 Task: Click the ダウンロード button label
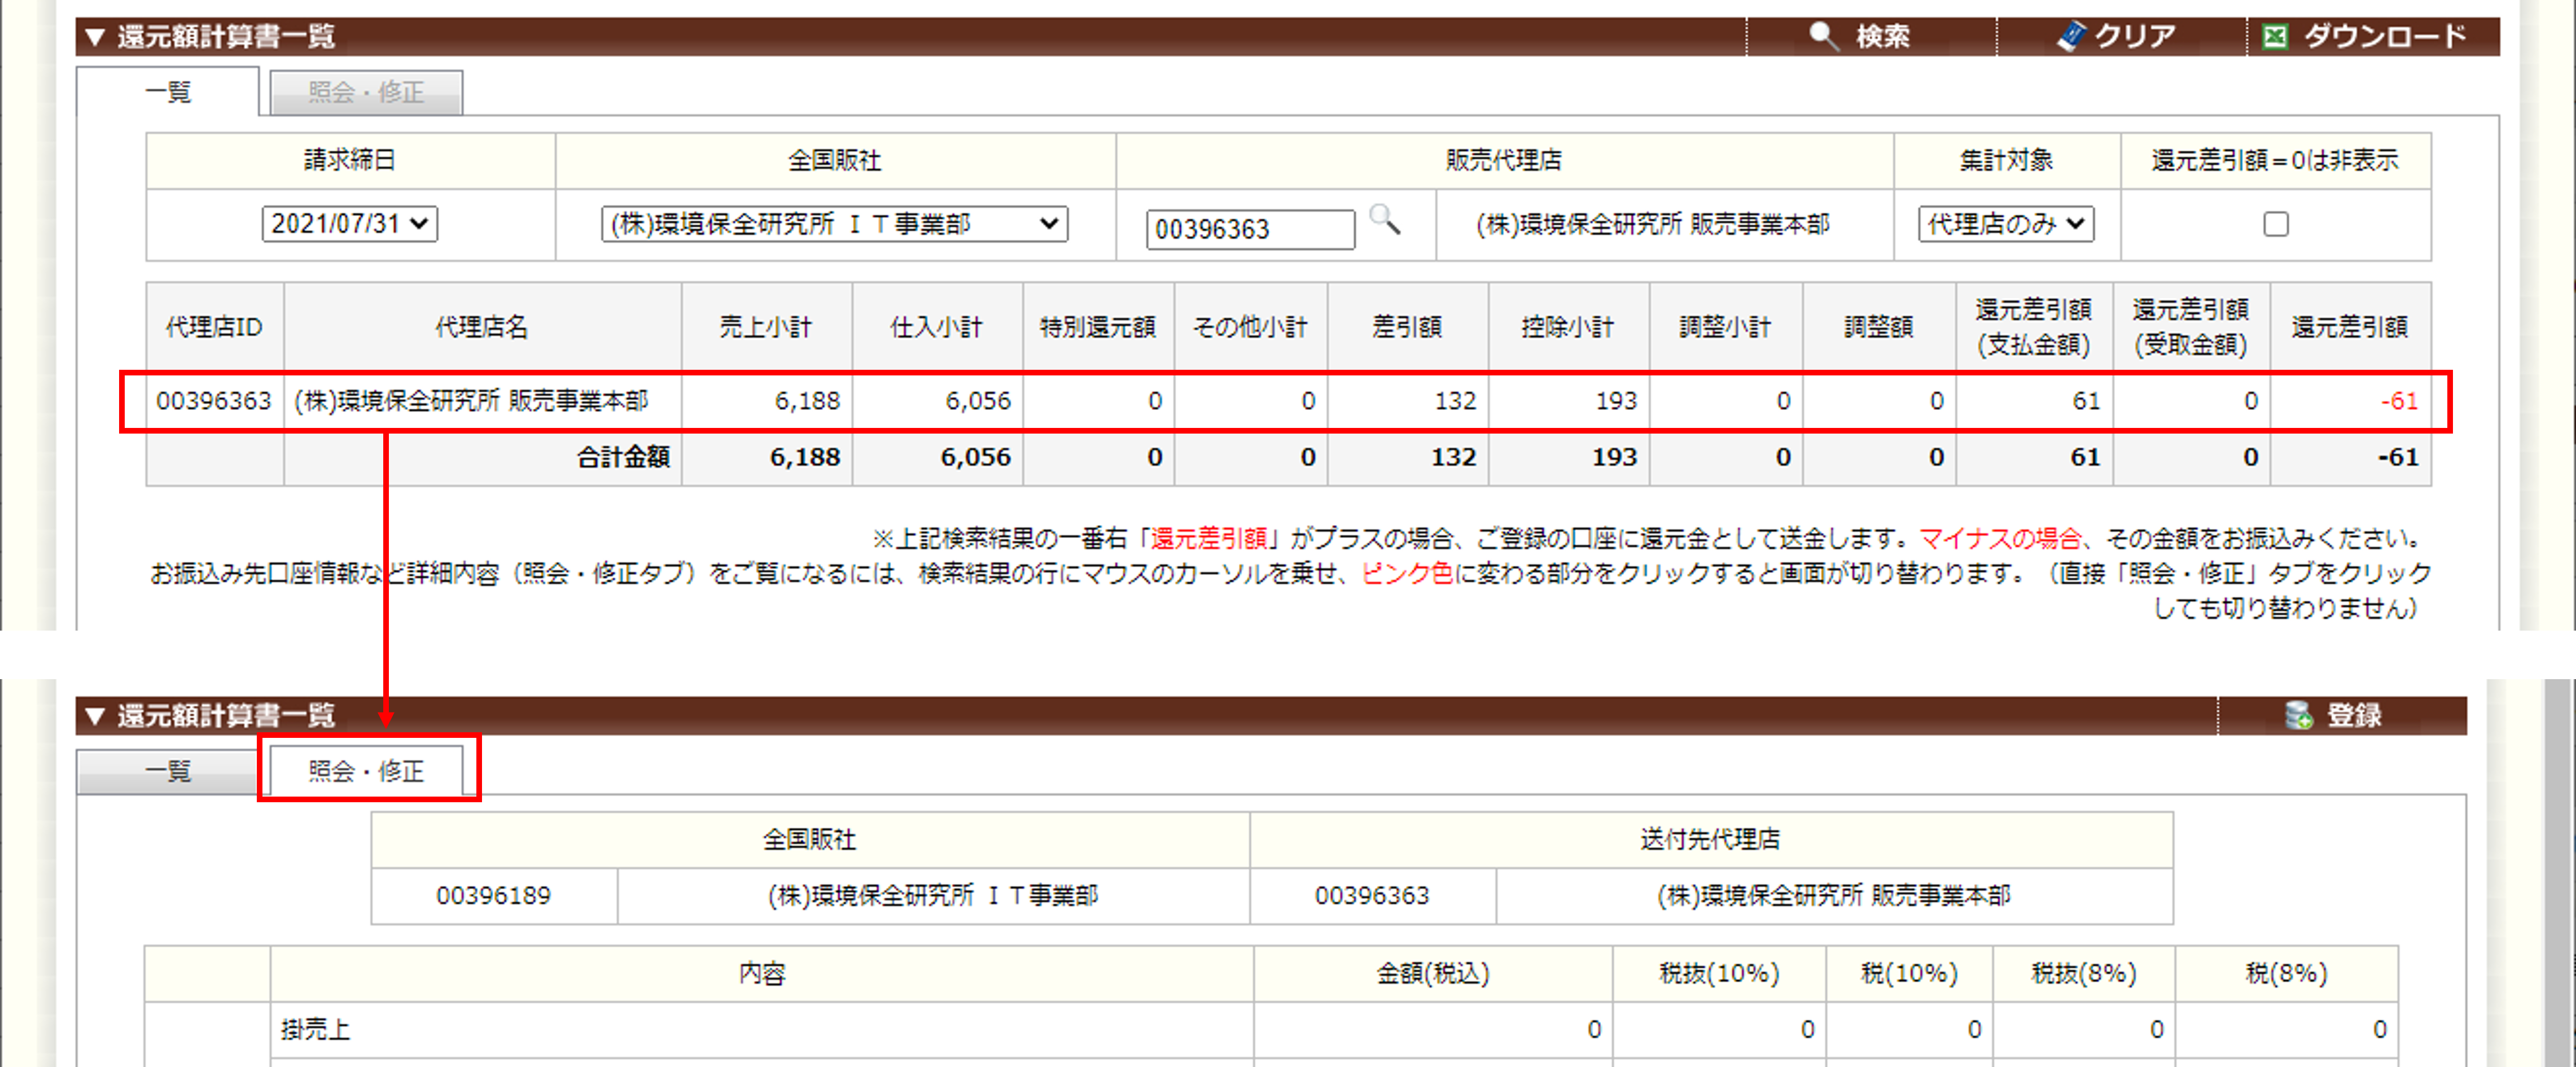coord(2385,37)
